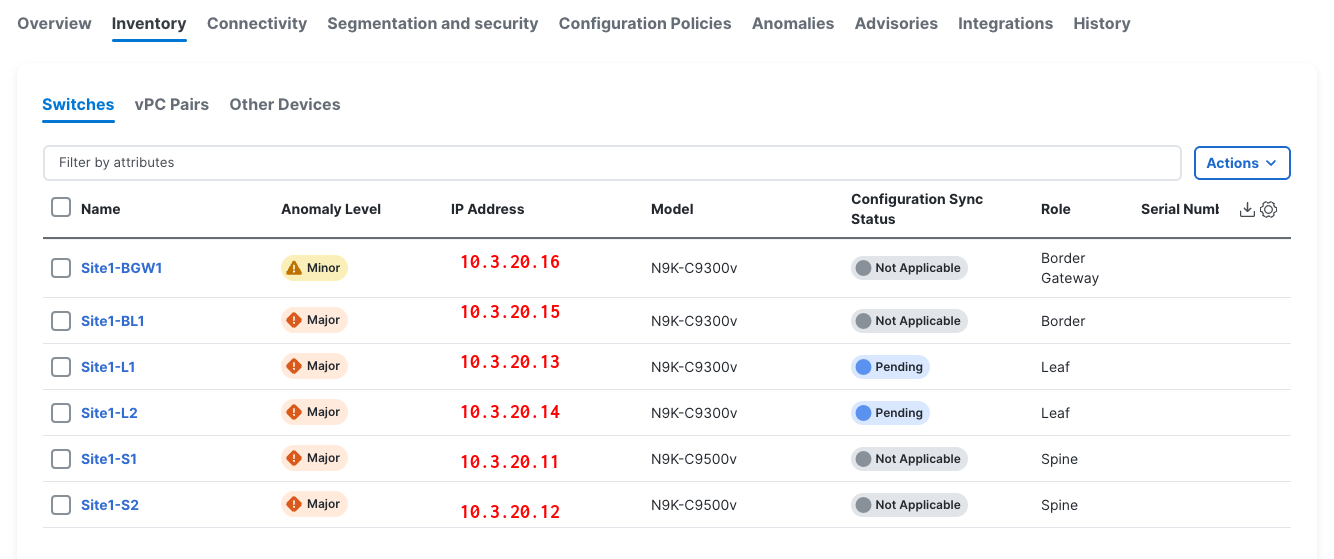The image size is (1334, 559).
Task: Open the Site1-BL1 switch link
Action: (x=113, y=321)
